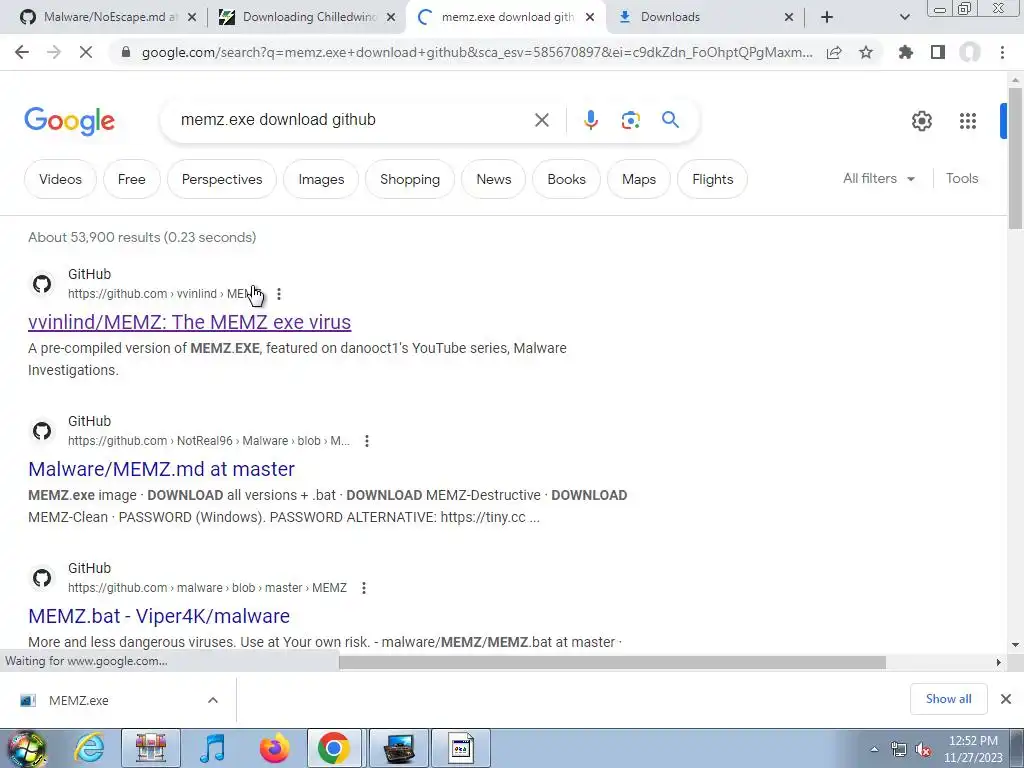Open a new browser tab
The image size is (1024, 768).
827,17
